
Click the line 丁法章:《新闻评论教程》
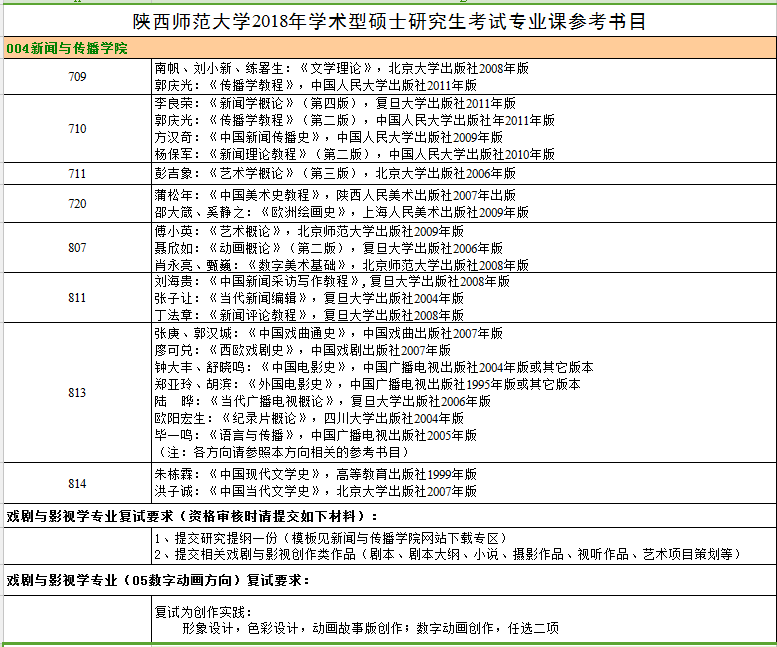coord(309,315)
